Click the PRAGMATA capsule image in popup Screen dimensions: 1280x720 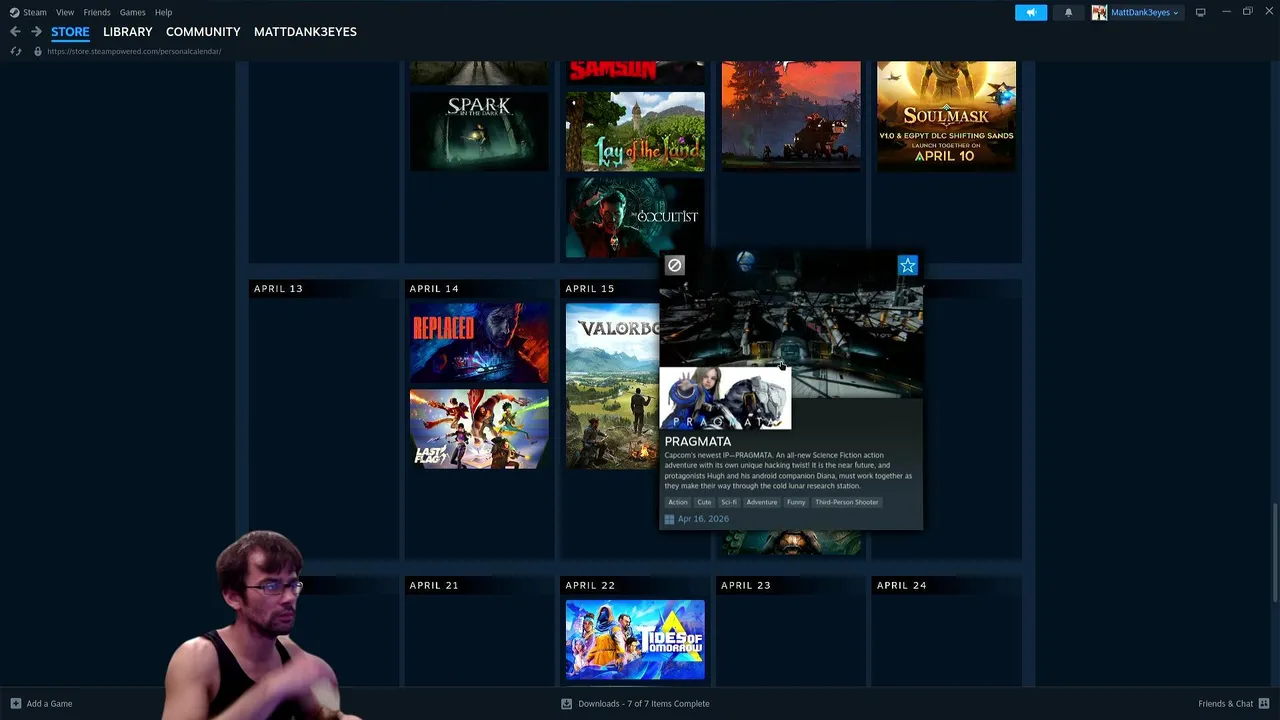725,397
